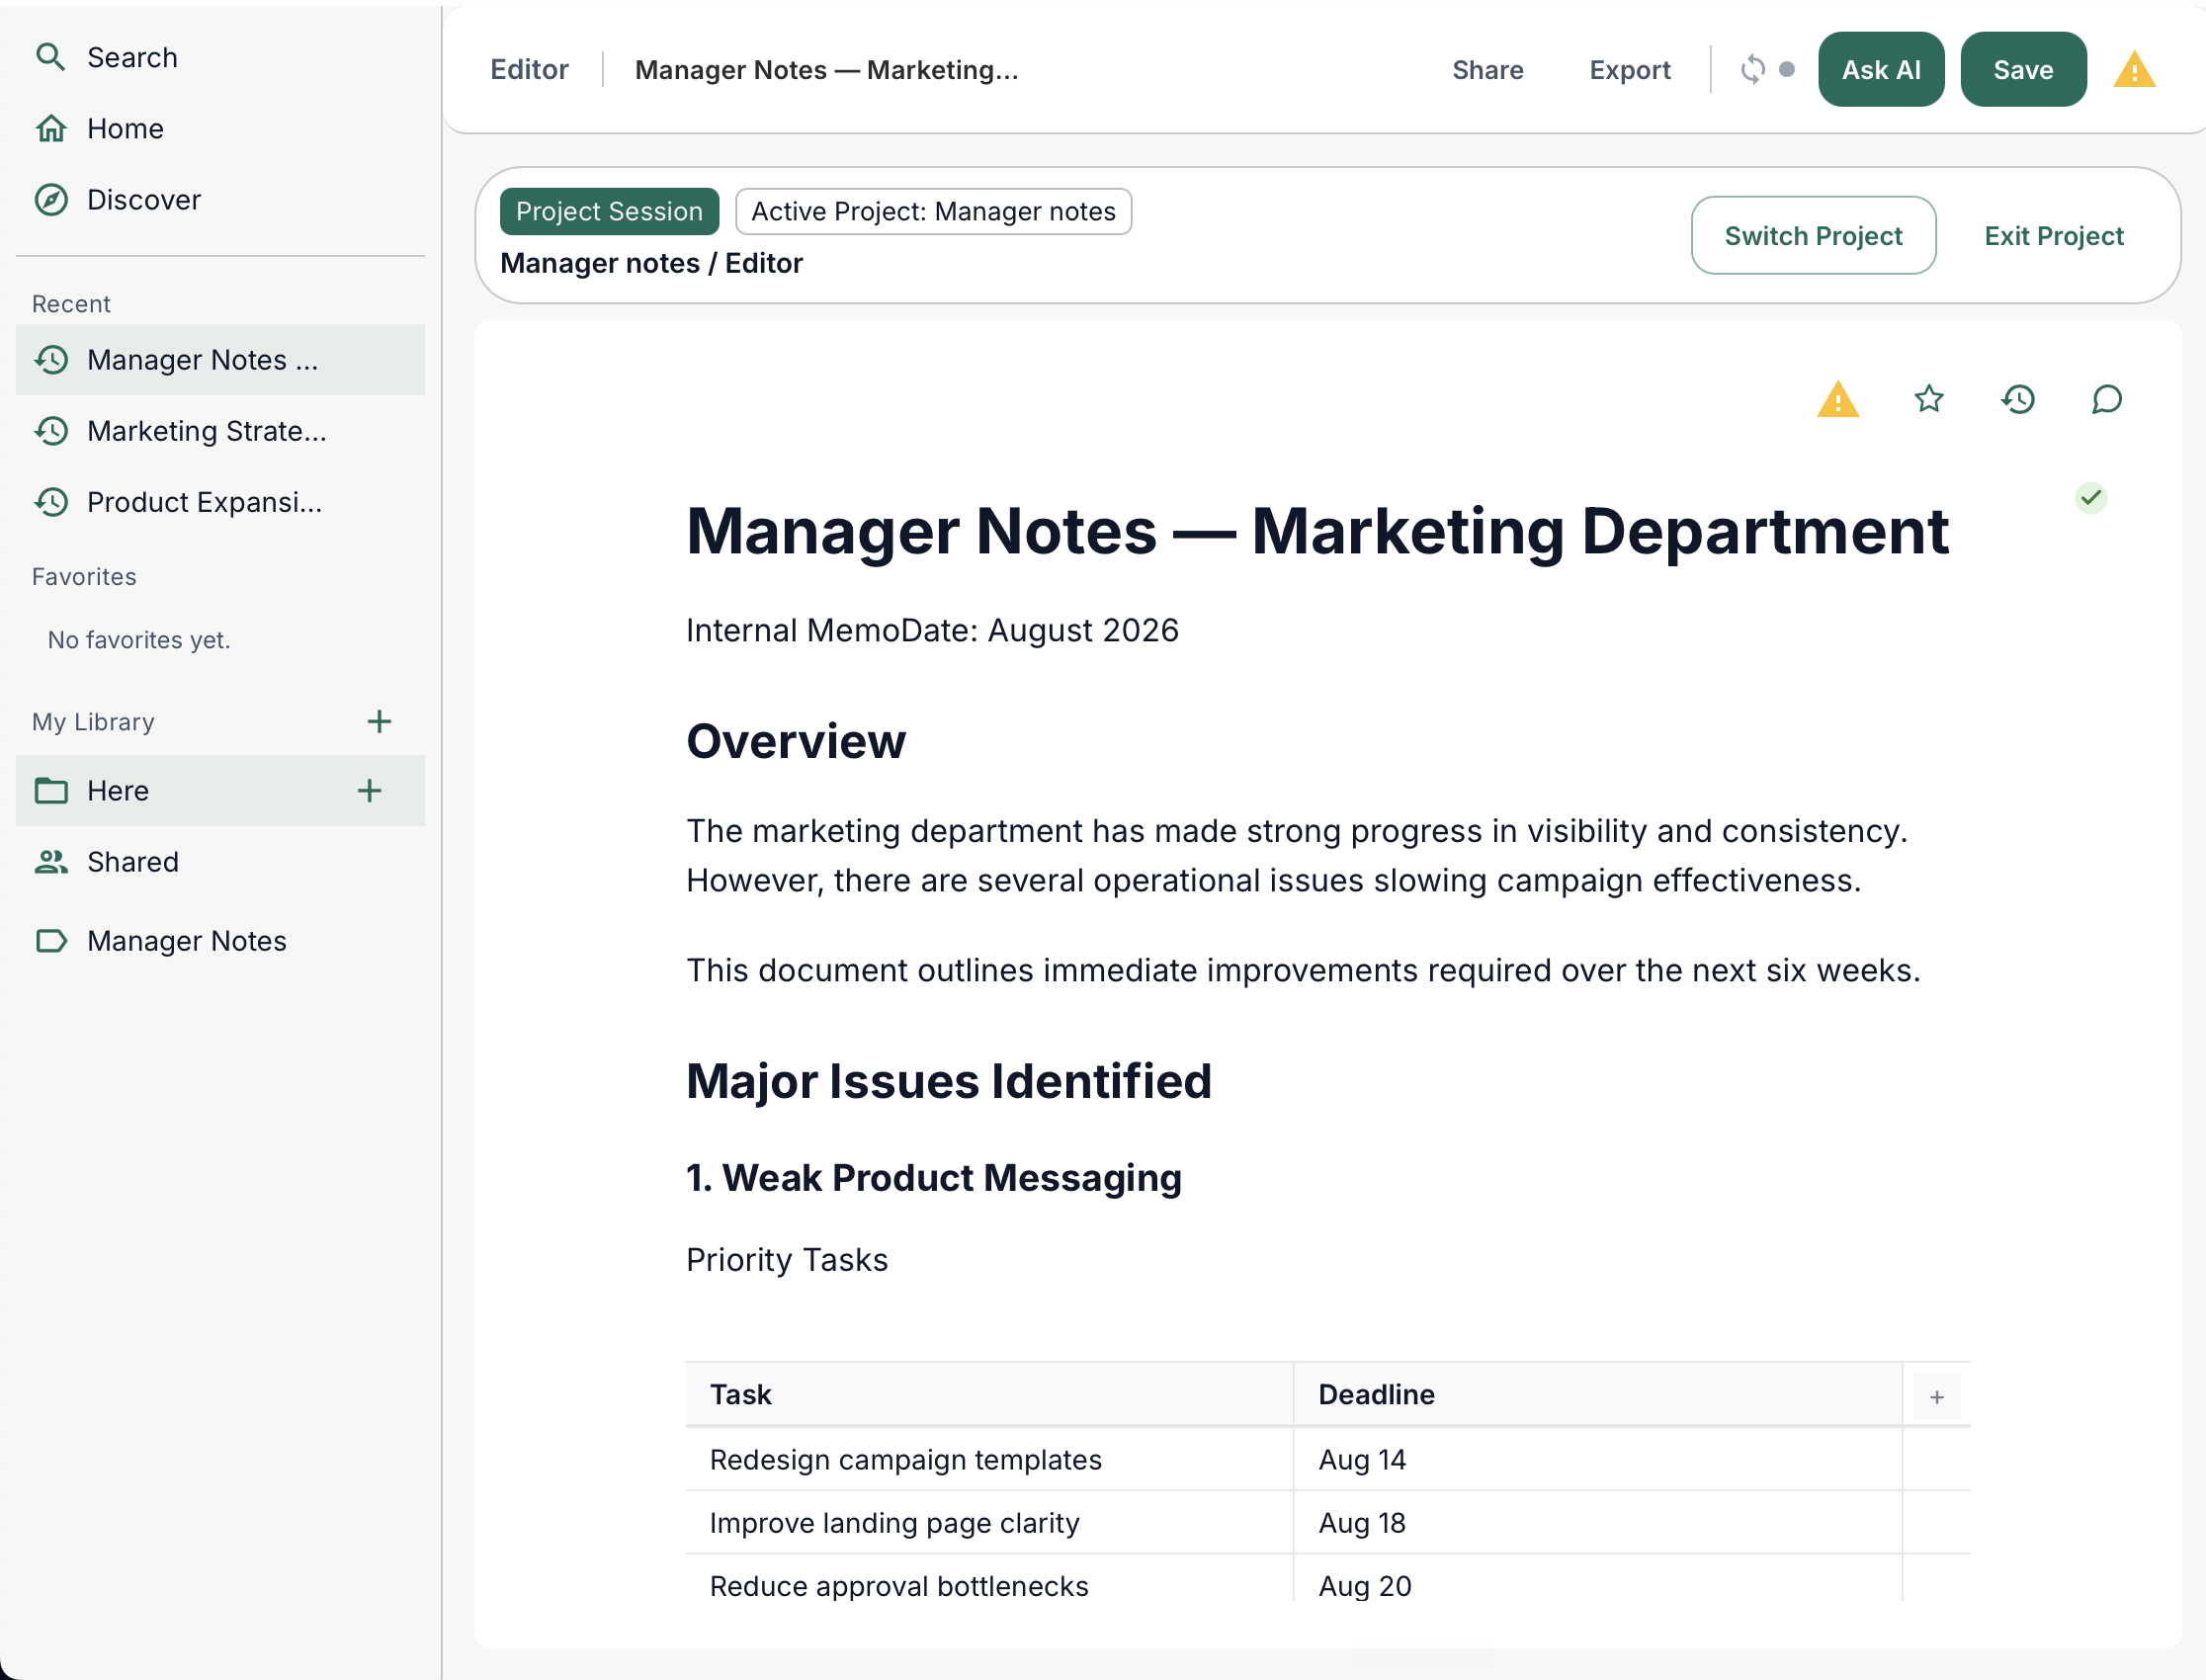Click the Manager Notes — Marketing Department heading
This screenshot has height=1680, width=2206.
point(1317,529)
